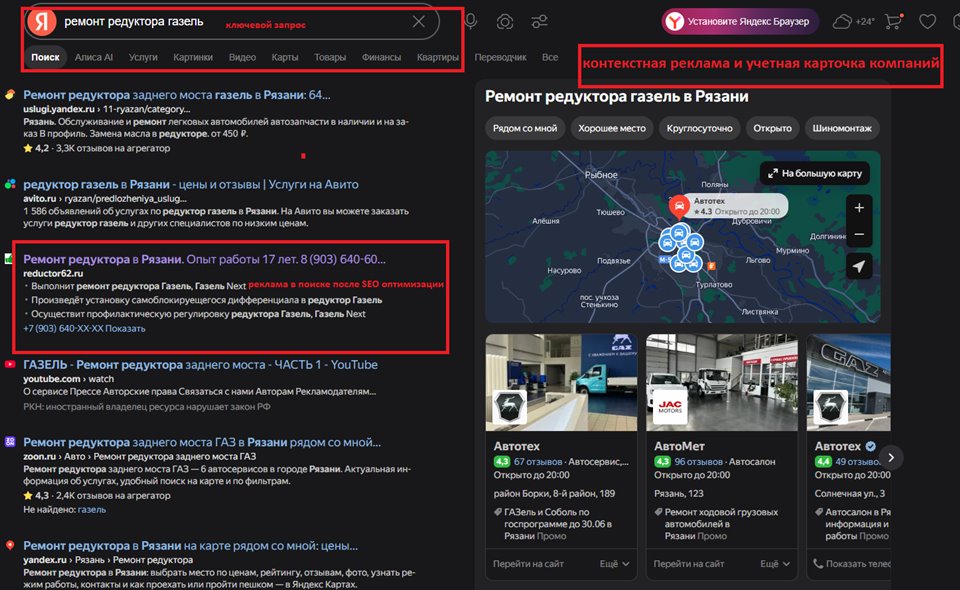Click the map geolocation arrow button
The width and height of the screenshot is (960, 590).
[859, 266]
